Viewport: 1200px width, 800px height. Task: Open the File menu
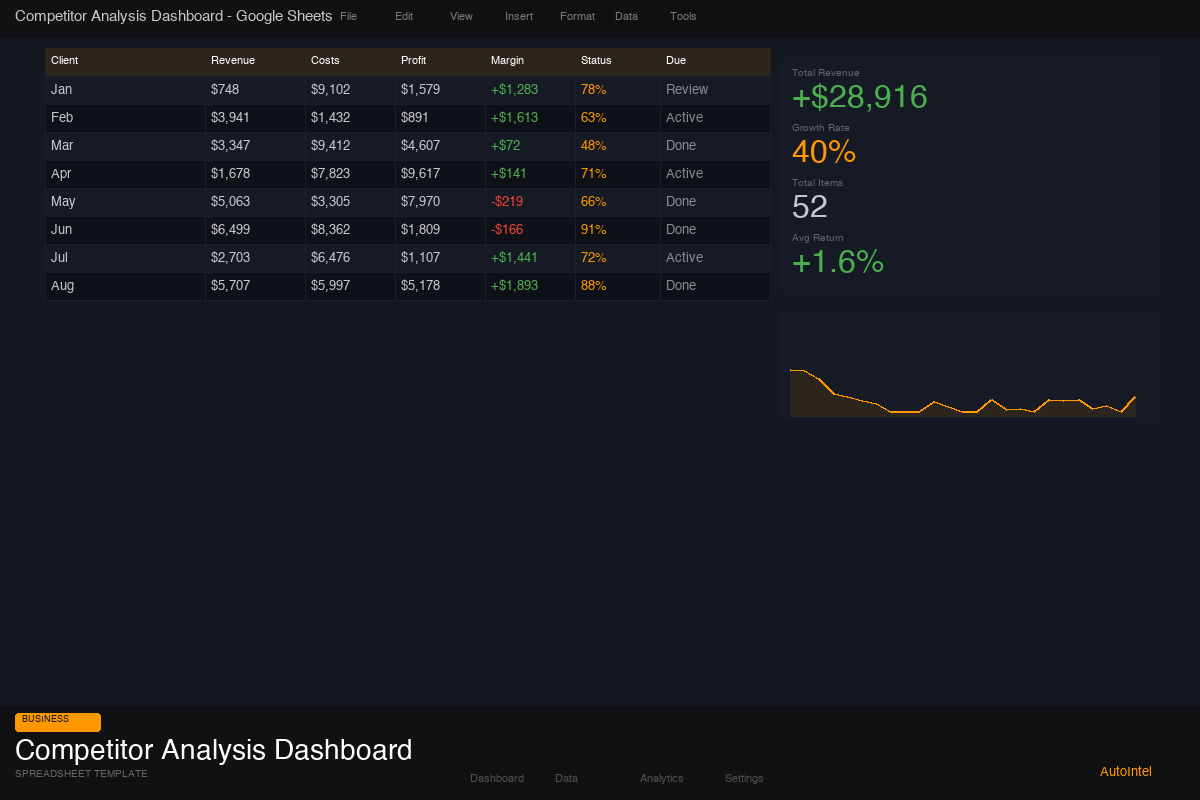click(348, 16)
